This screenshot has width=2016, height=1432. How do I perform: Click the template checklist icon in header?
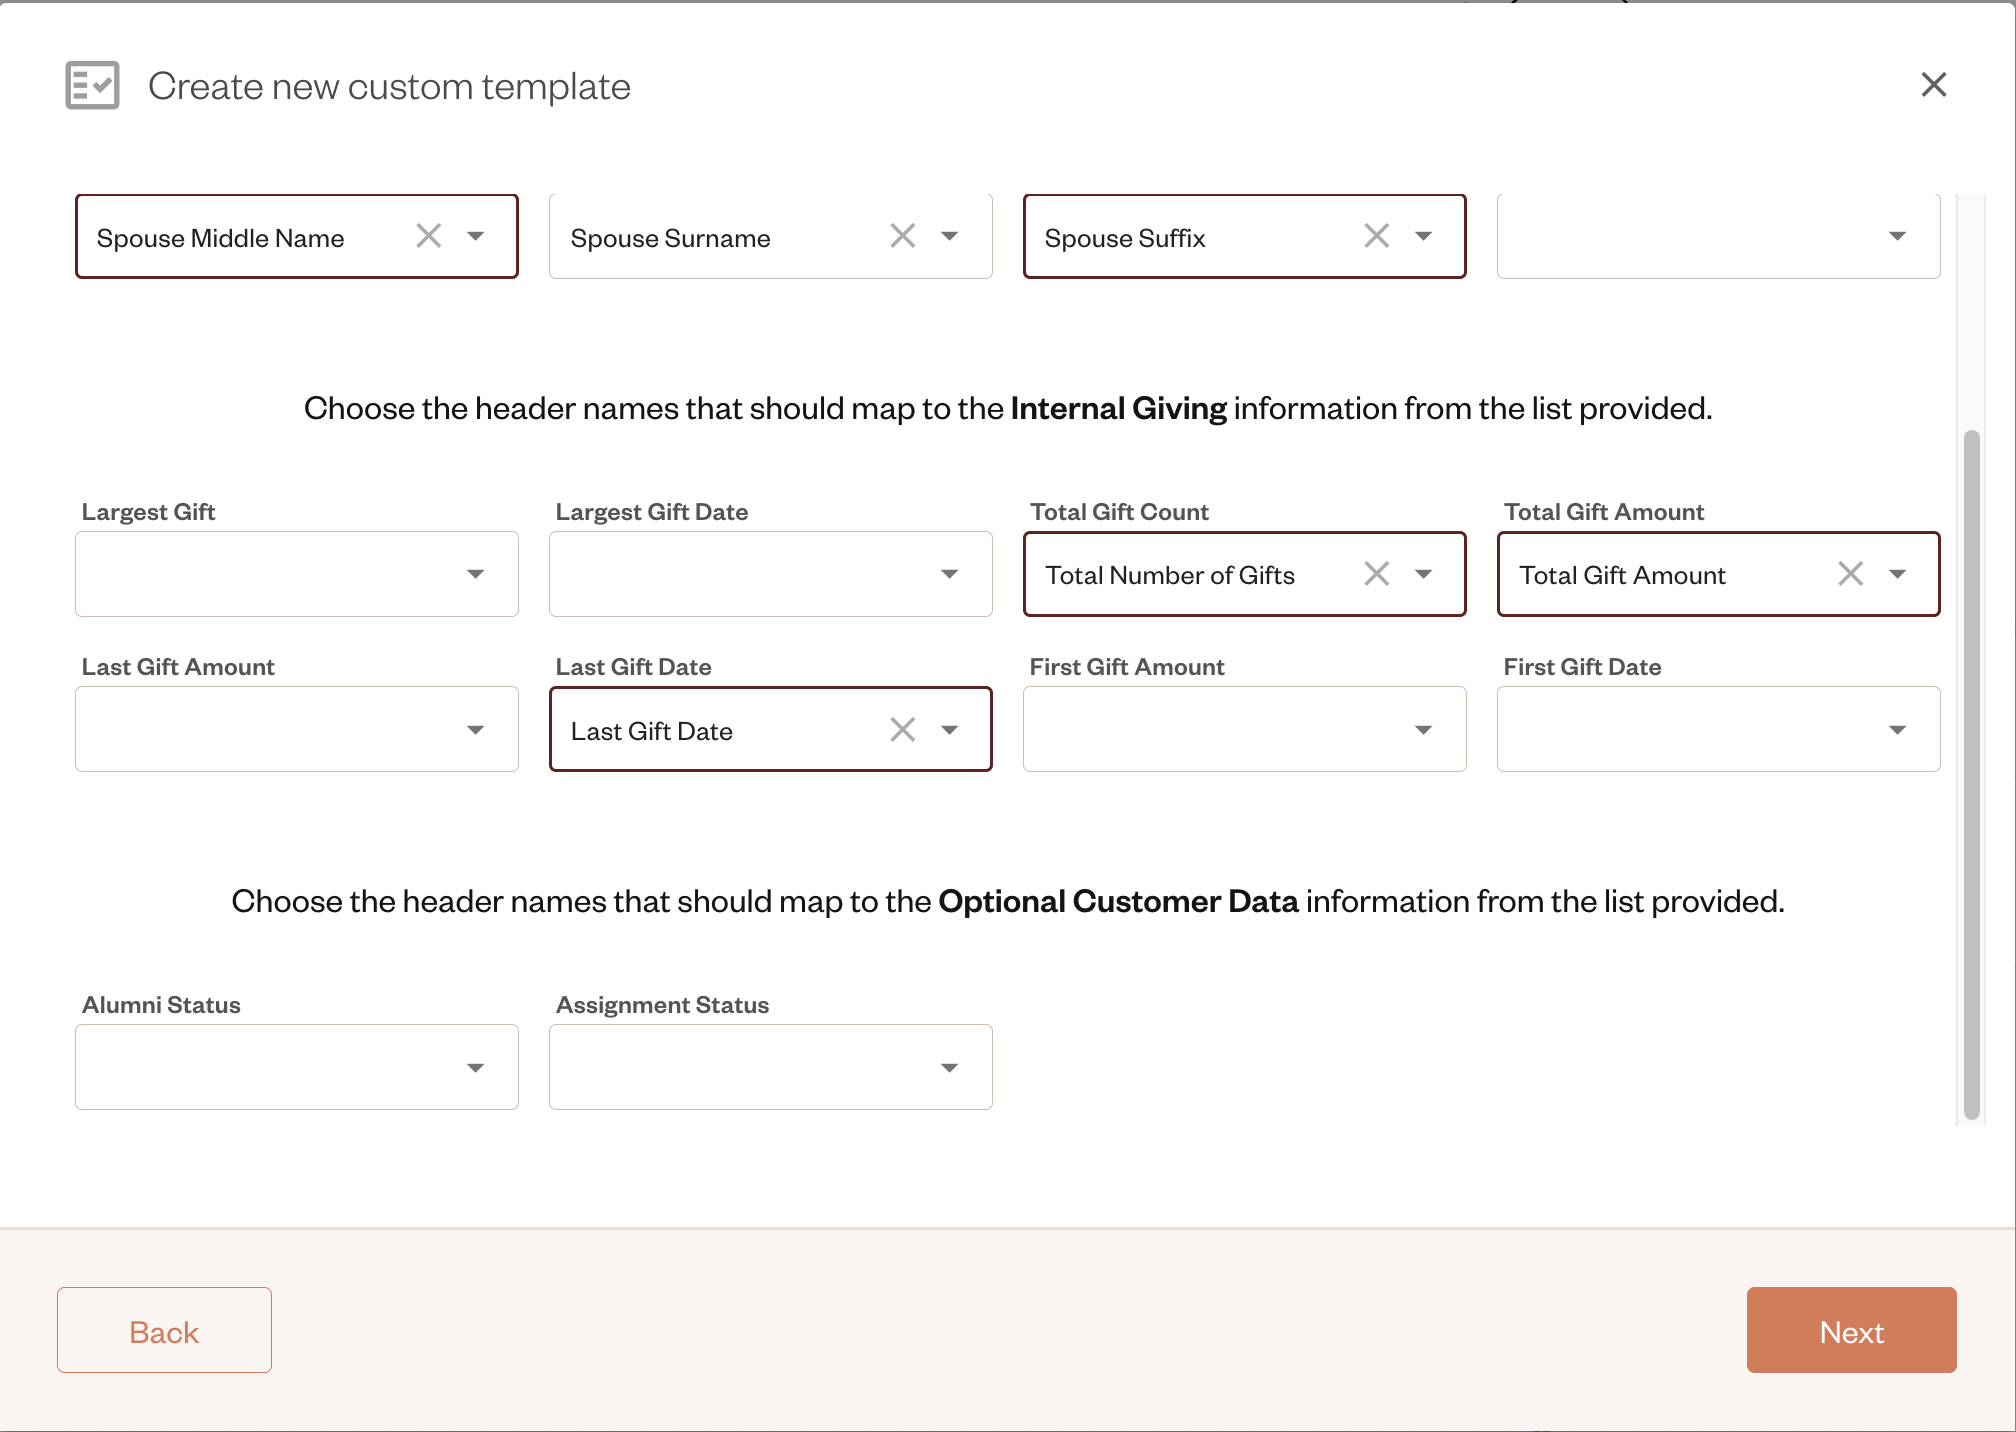tap(93, 85)
